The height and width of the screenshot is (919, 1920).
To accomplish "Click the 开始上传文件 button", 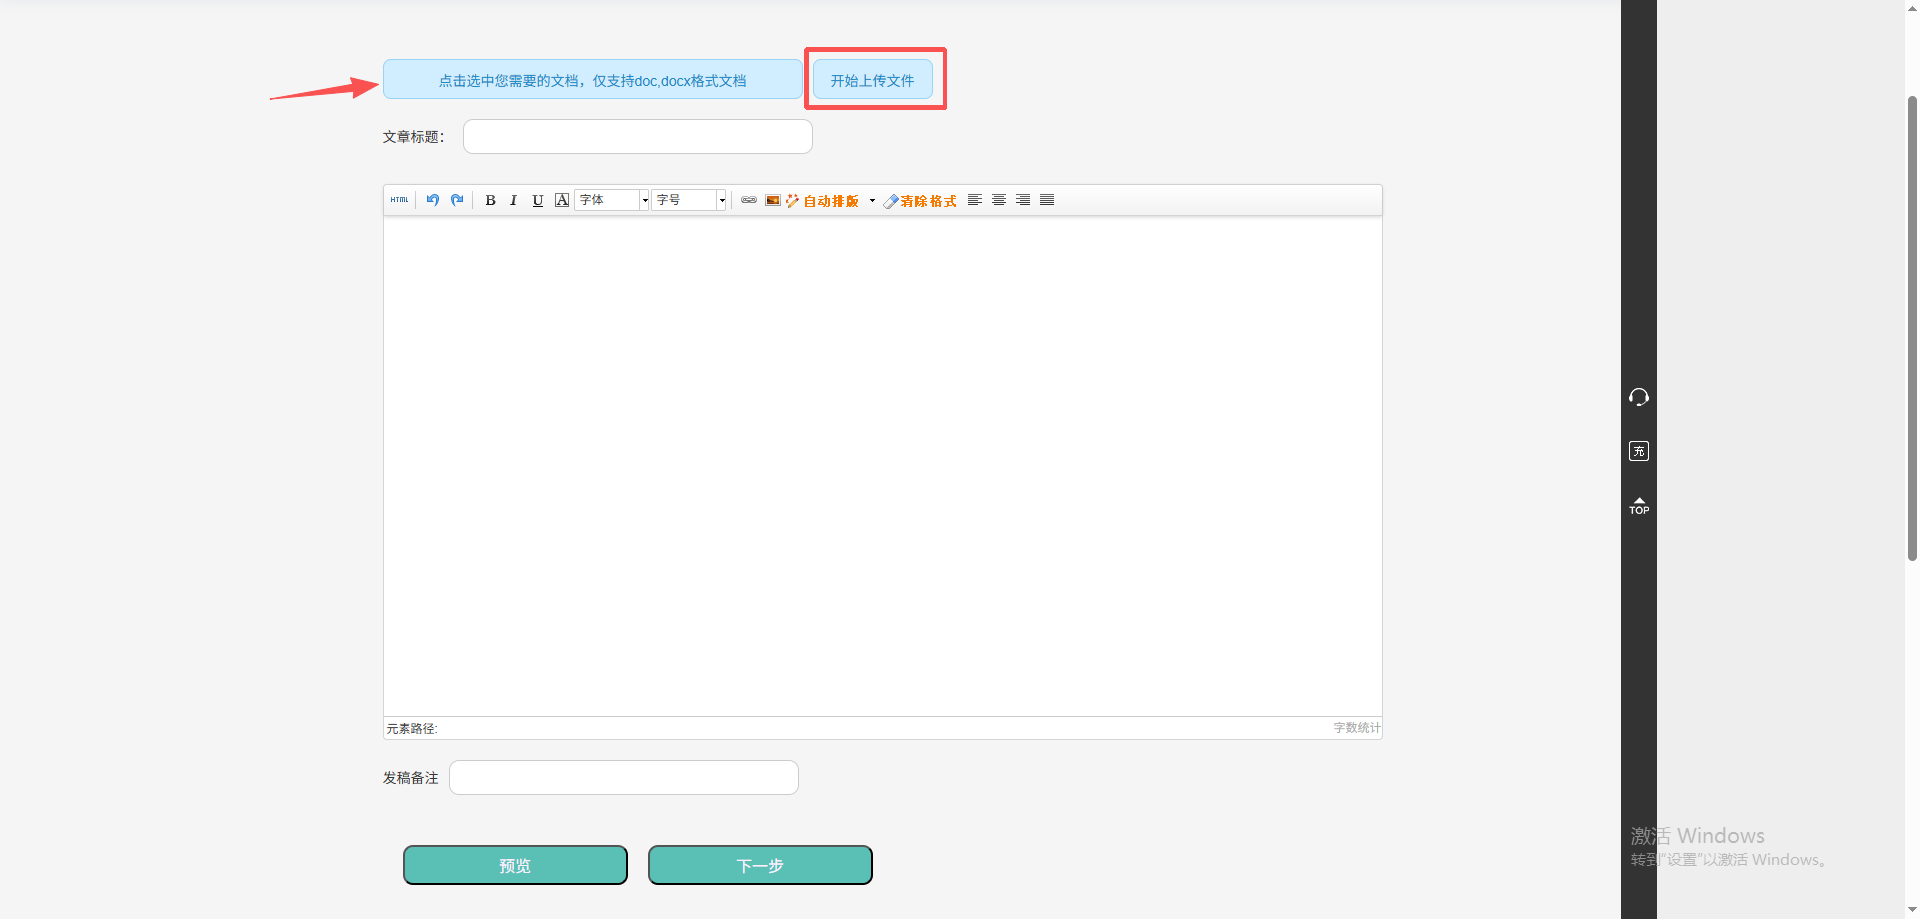I will (872, 80).
